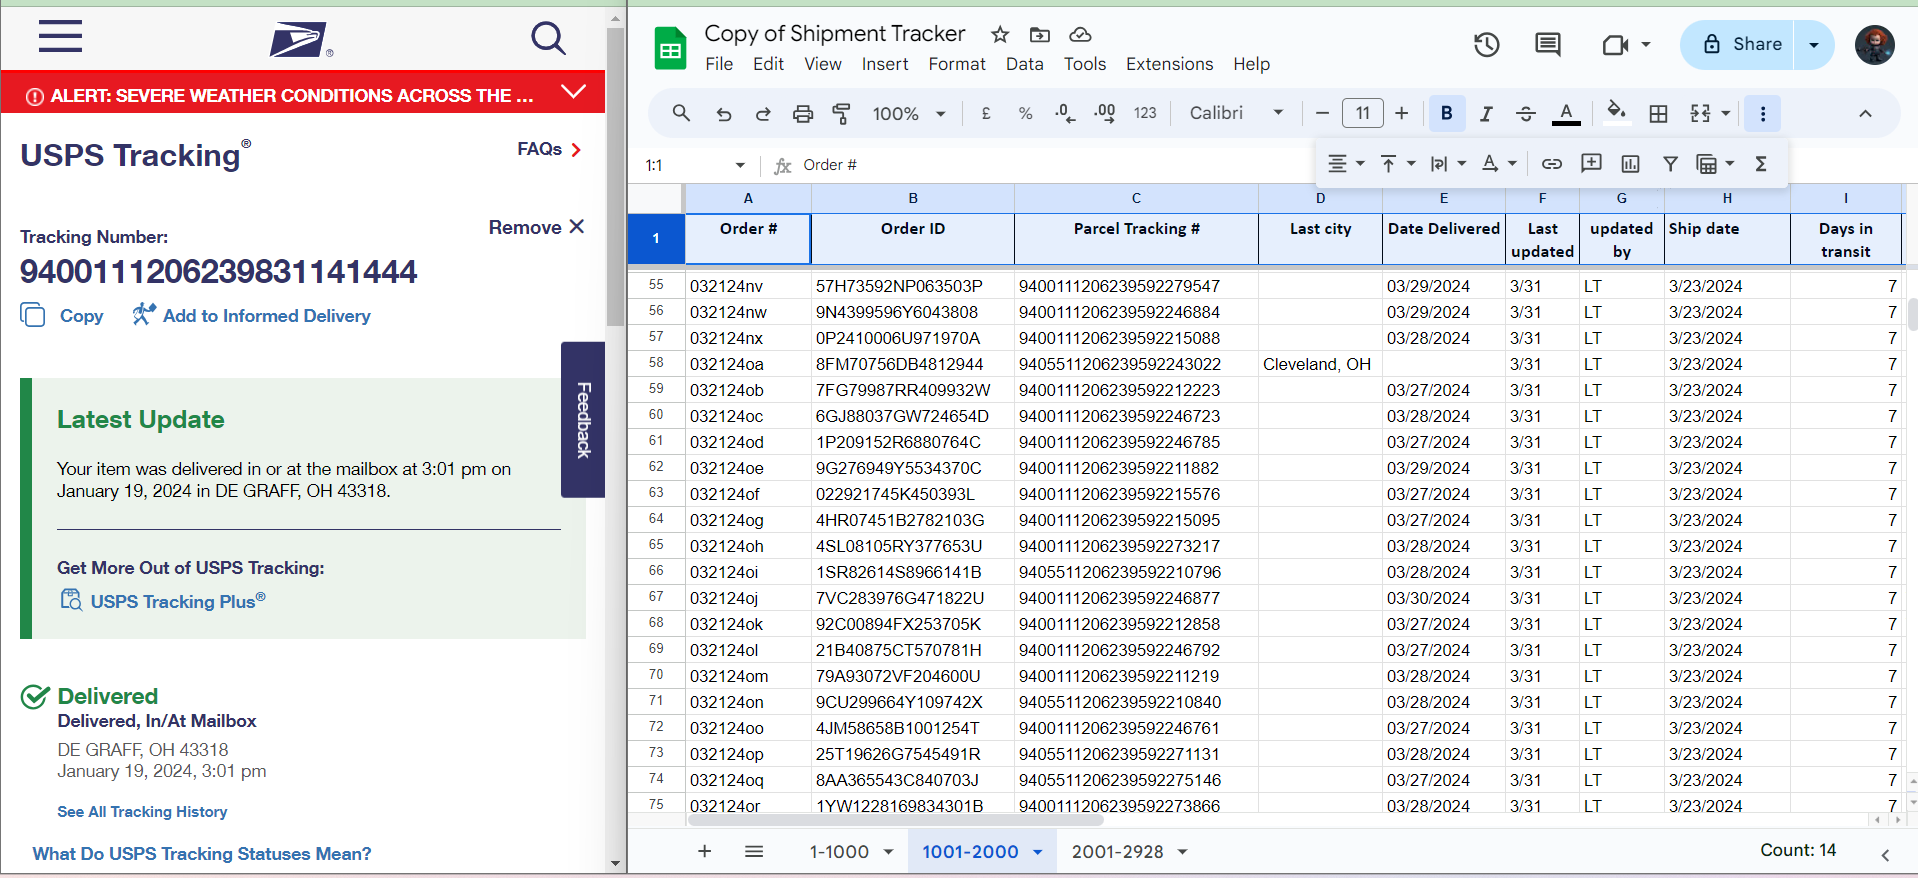Viewport: 1918px width, 878px height.
Task: Decrease the font size
Action: 1322,114
